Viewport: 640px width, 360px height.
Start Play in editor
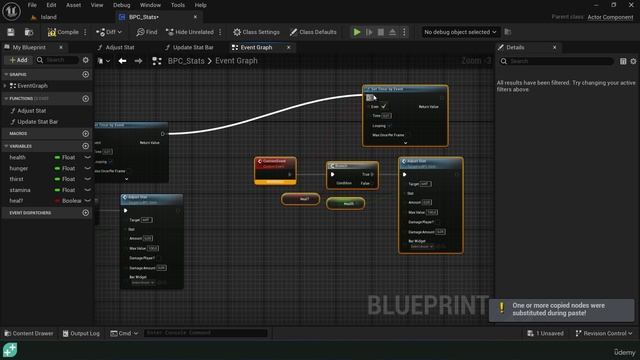357,32
